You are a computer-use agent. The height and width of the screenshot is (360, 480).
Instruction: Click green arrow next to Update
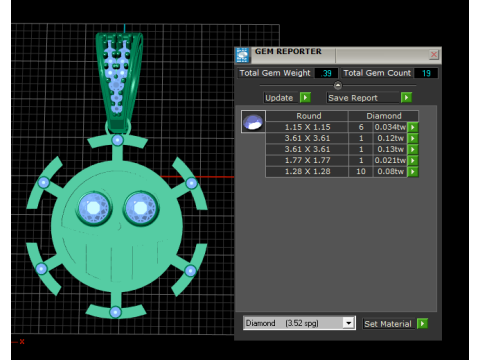point(305,97)
